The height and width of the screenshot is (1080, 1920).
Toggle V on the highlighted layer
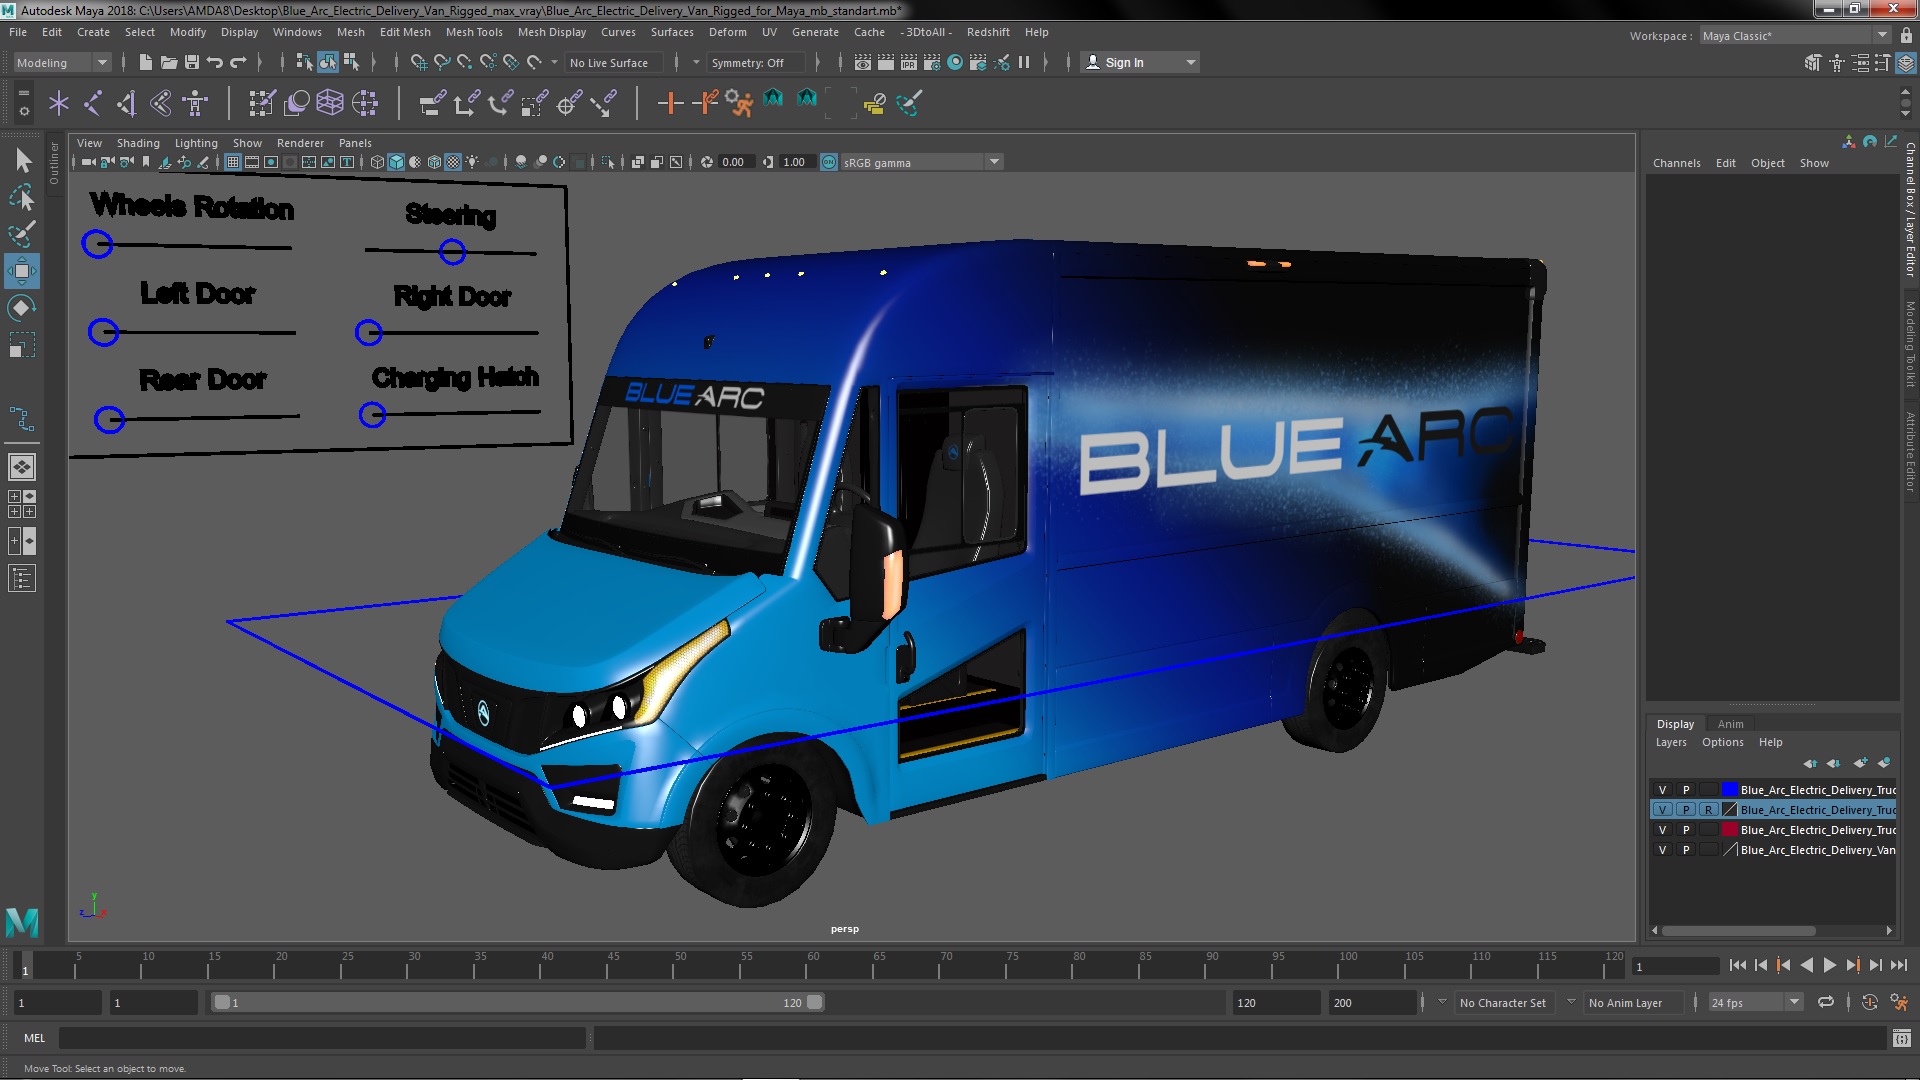pos(1662,810)
